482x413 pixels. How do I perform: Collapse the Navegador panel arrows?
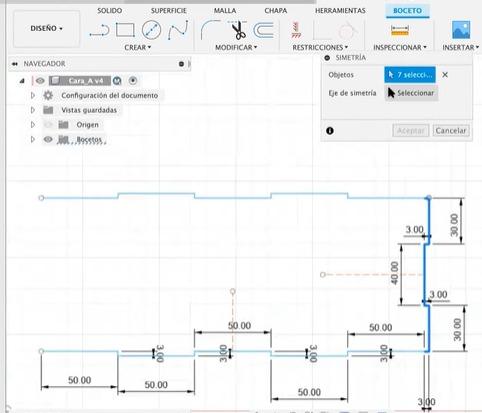click(x=15, y=64)
